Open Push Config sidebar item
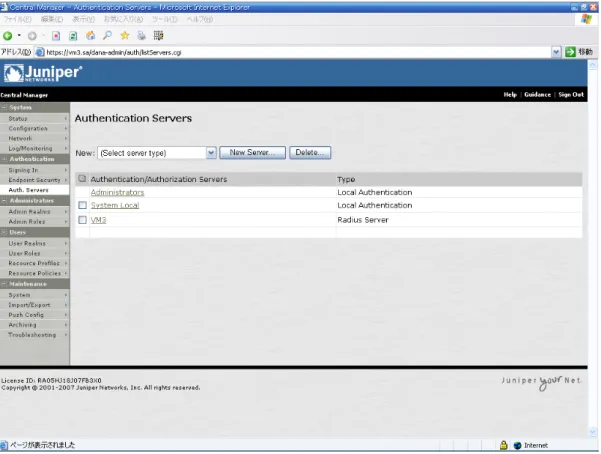 click(34, 315)
